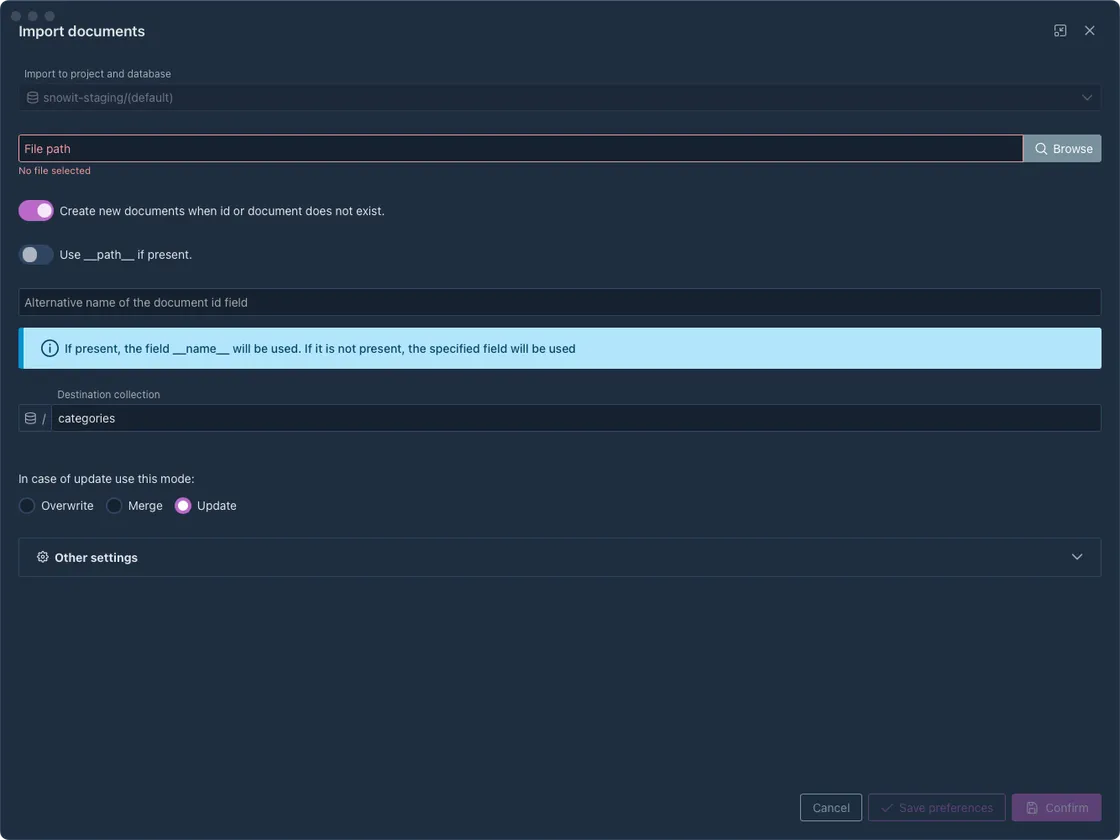Click the Browse button
The width and height of the screenshot is (1120, 840).
(1062, 149)
